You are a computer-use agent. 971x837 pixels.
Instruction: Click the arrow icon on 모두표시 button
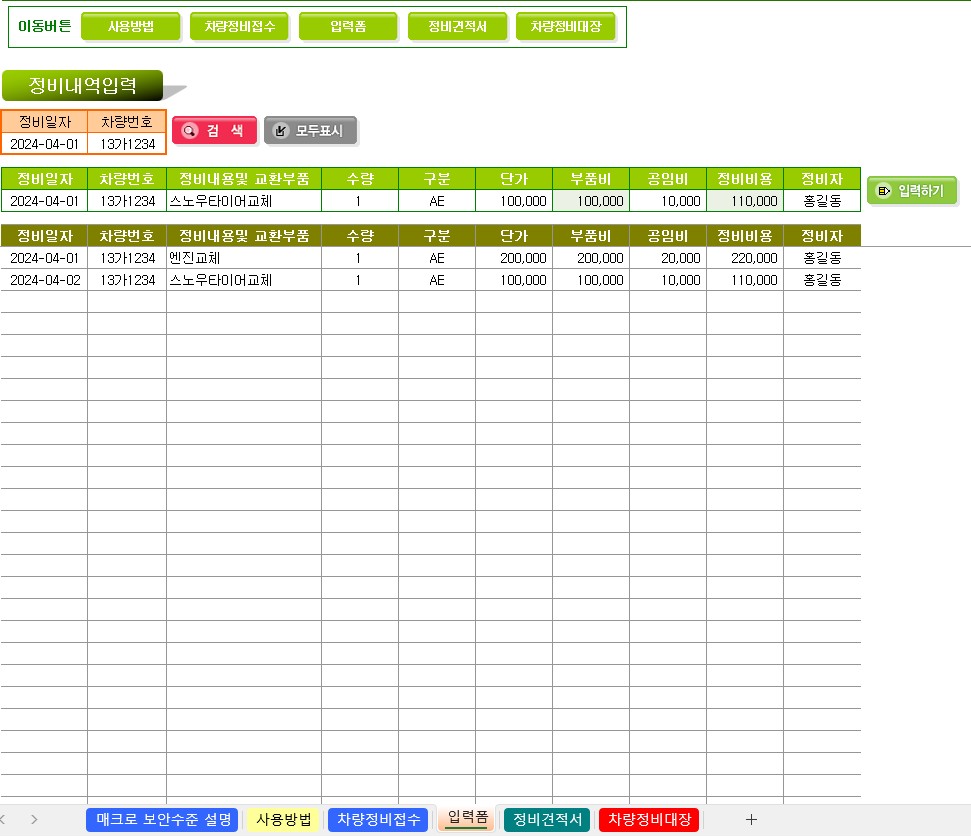coord(281,131)
